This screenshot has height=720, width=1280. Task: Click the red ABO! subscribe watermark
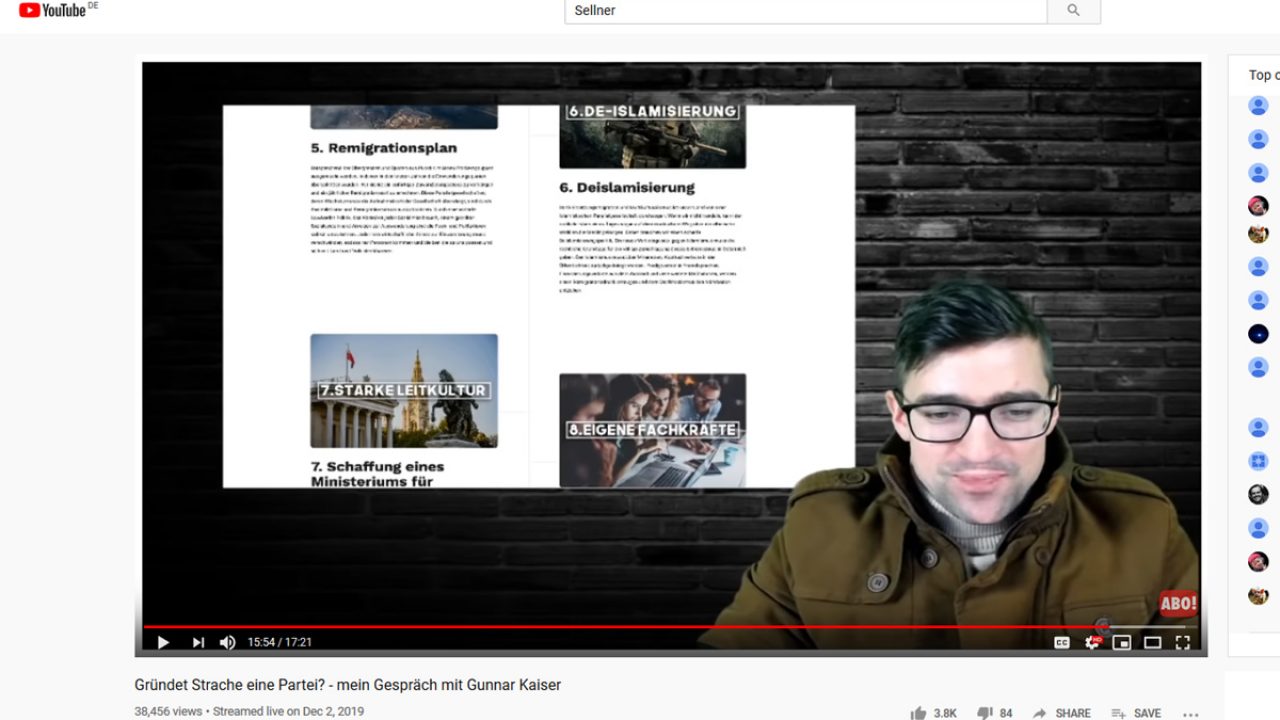click(x=1177, y=603)
